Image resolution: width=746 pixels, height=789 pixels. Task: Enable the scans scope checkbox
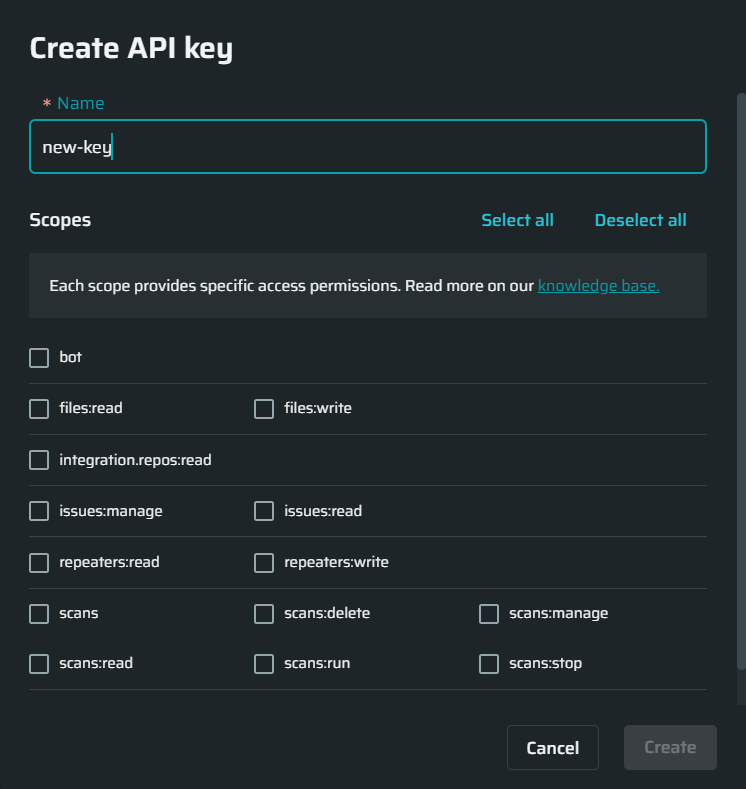click(x=39, y=614)
